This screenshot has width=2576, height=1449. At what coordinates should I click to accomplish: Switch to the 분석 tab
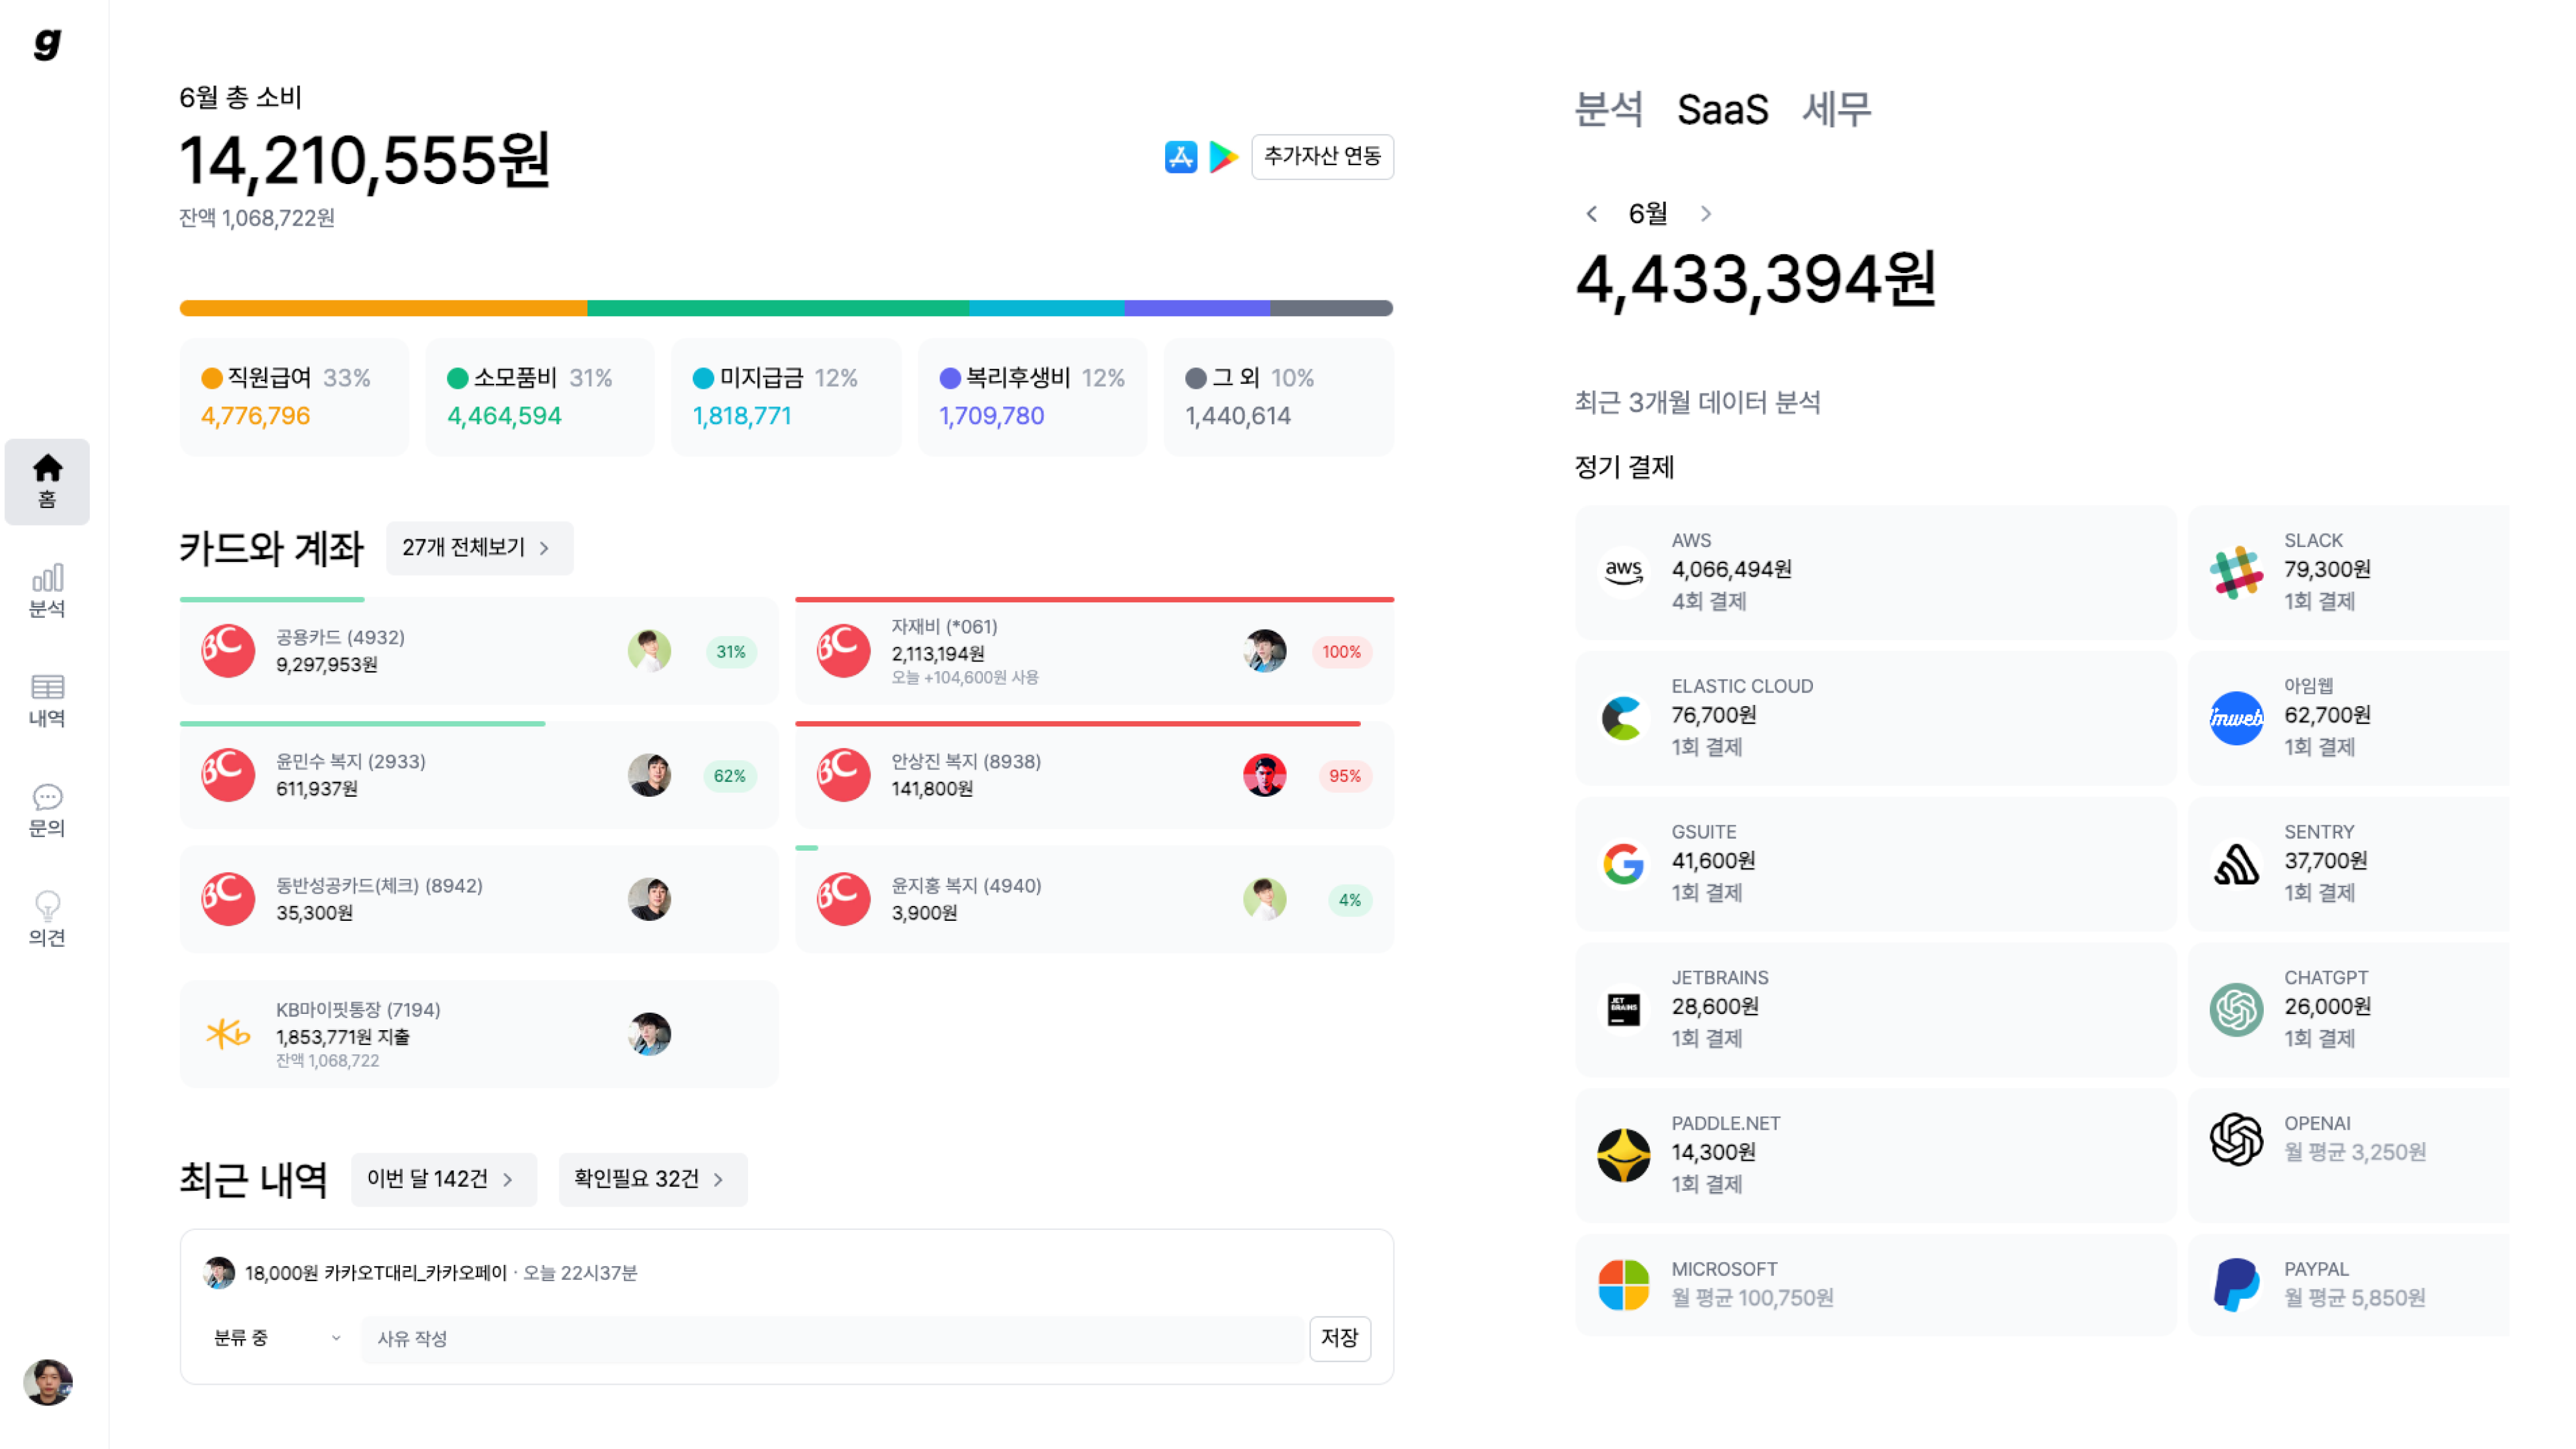[1609, 109]
